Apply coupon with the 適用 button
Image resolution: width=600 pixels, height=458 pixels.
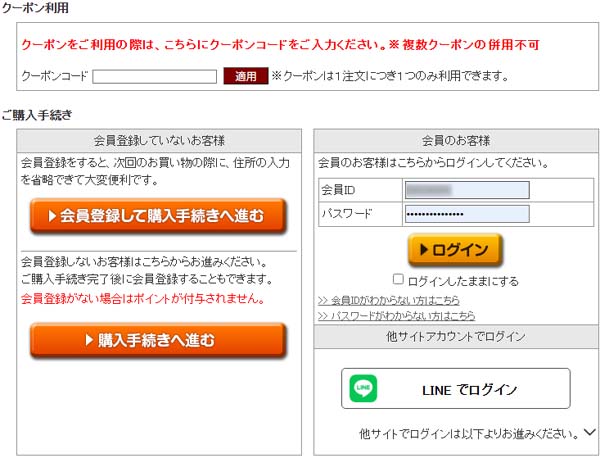pyautogui.click(x=246, y=76)
